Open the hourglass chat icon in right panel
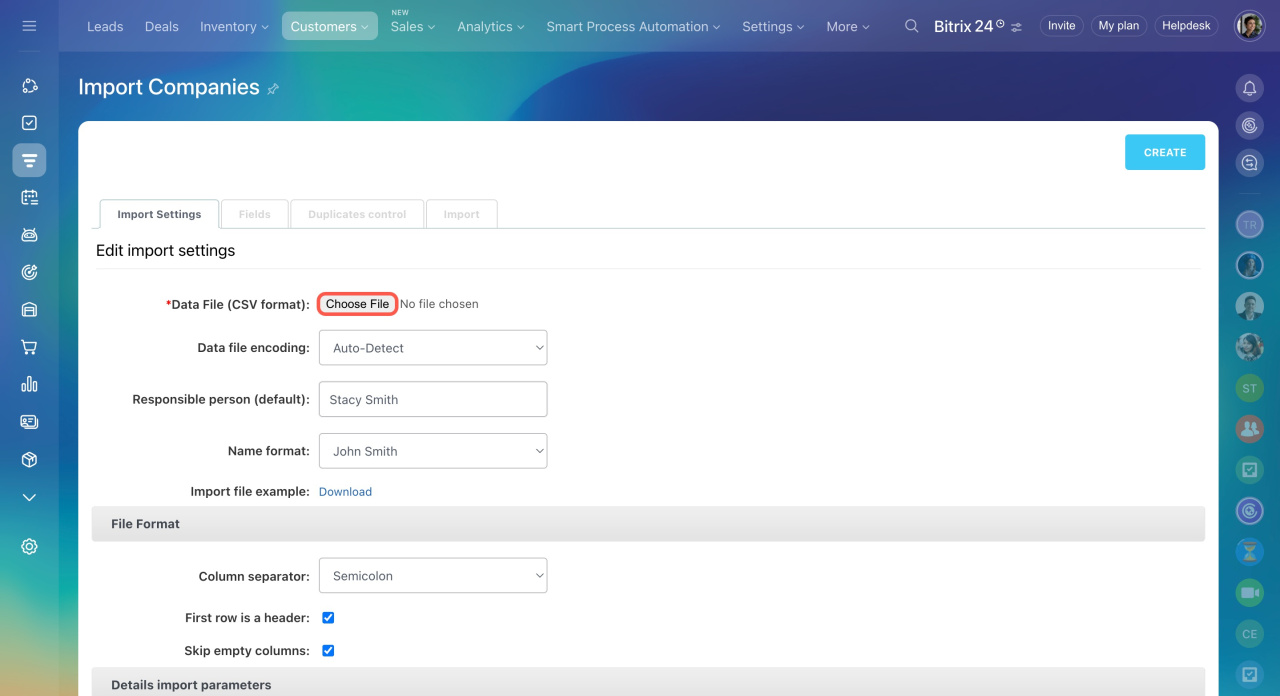The image size is (1280, 696). [x=1249, y=551]
